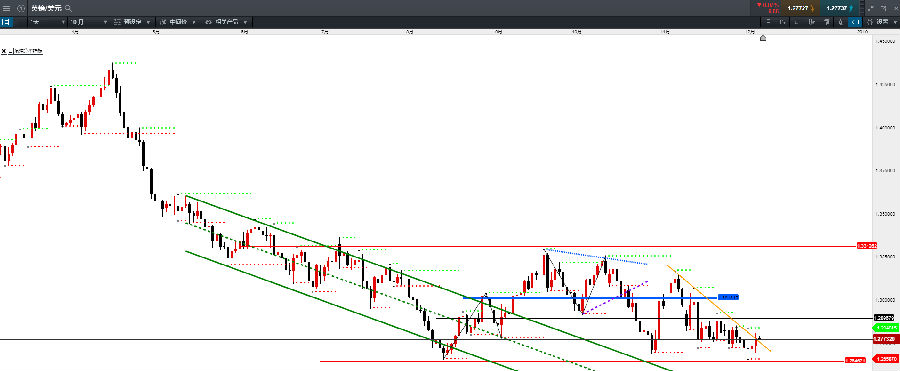Click the blue price label on the blue line
This screenshot has width=900, height=371.
[x=728, y=297]
